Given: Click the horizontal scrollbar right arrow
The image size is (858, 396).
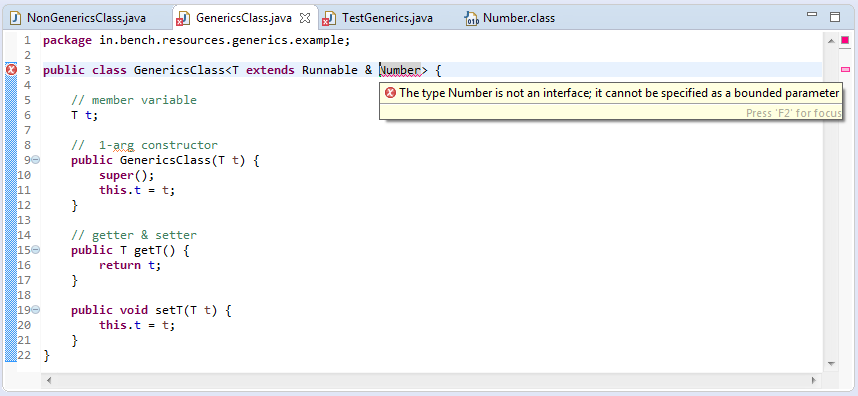Looking at the screenshot, I should coord(814,380).
